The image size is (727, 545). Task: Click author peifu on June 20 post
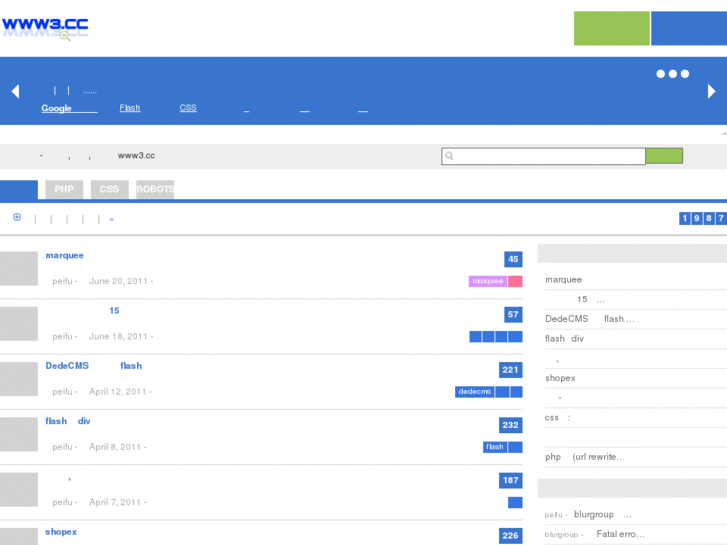pyautogui.click(x=62, y=282)
